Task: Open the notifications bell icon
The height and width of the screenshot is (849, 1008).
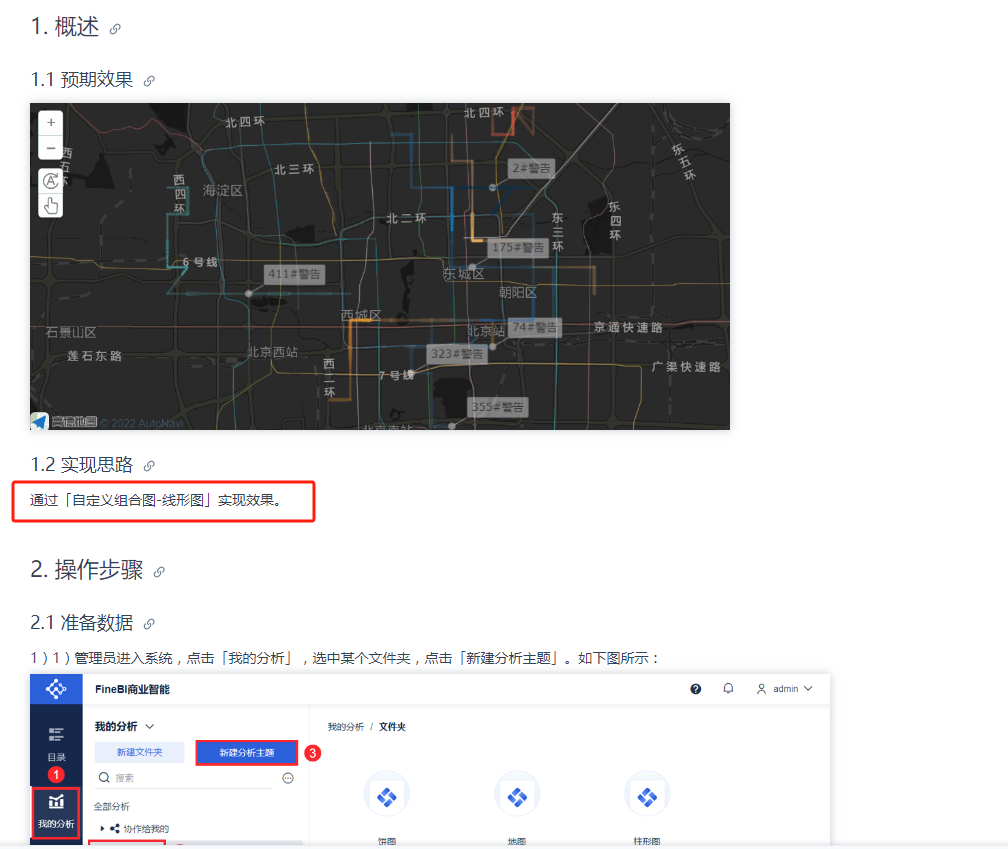Action: point(728,689)
